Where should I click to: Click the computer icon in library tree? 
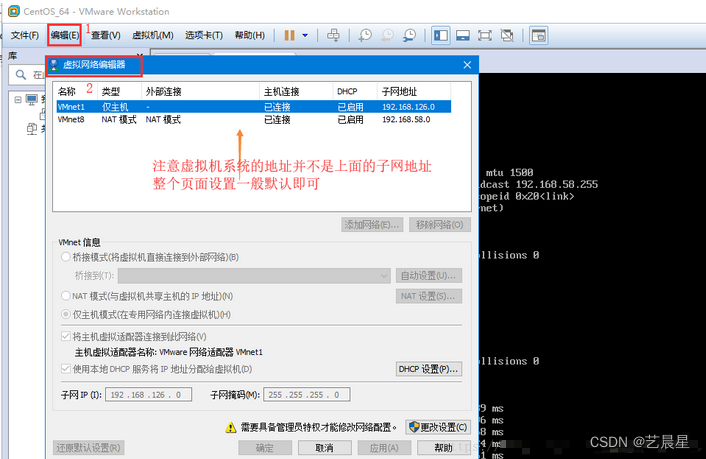click(x=32, y=100)
